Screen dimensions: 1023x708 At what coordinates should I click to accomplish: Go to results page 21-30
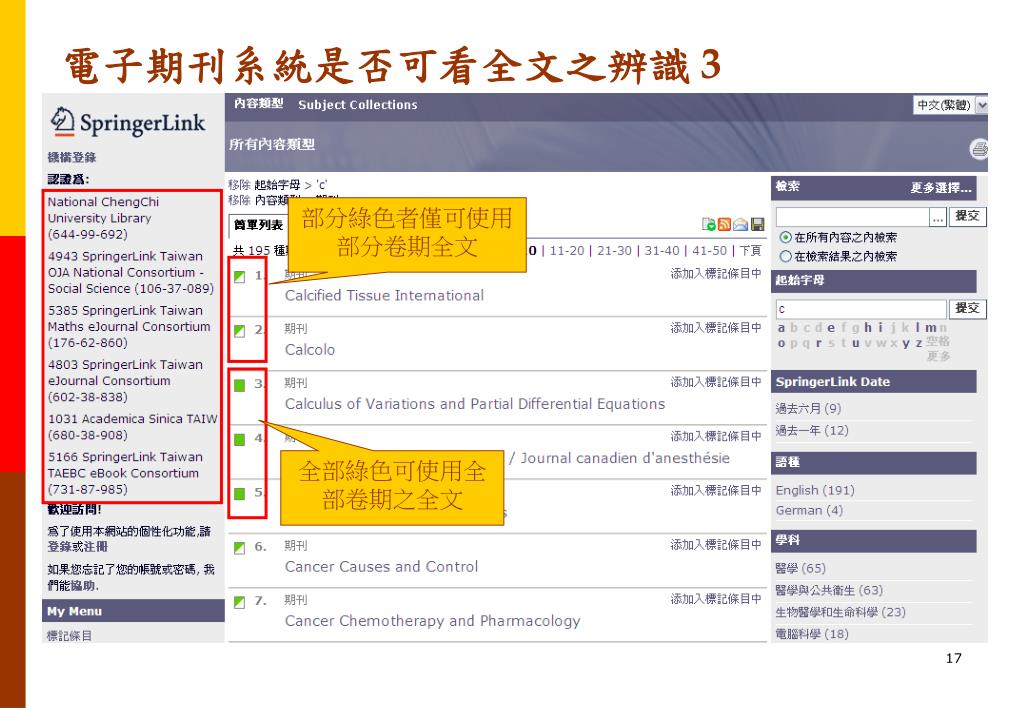point(615,251)
